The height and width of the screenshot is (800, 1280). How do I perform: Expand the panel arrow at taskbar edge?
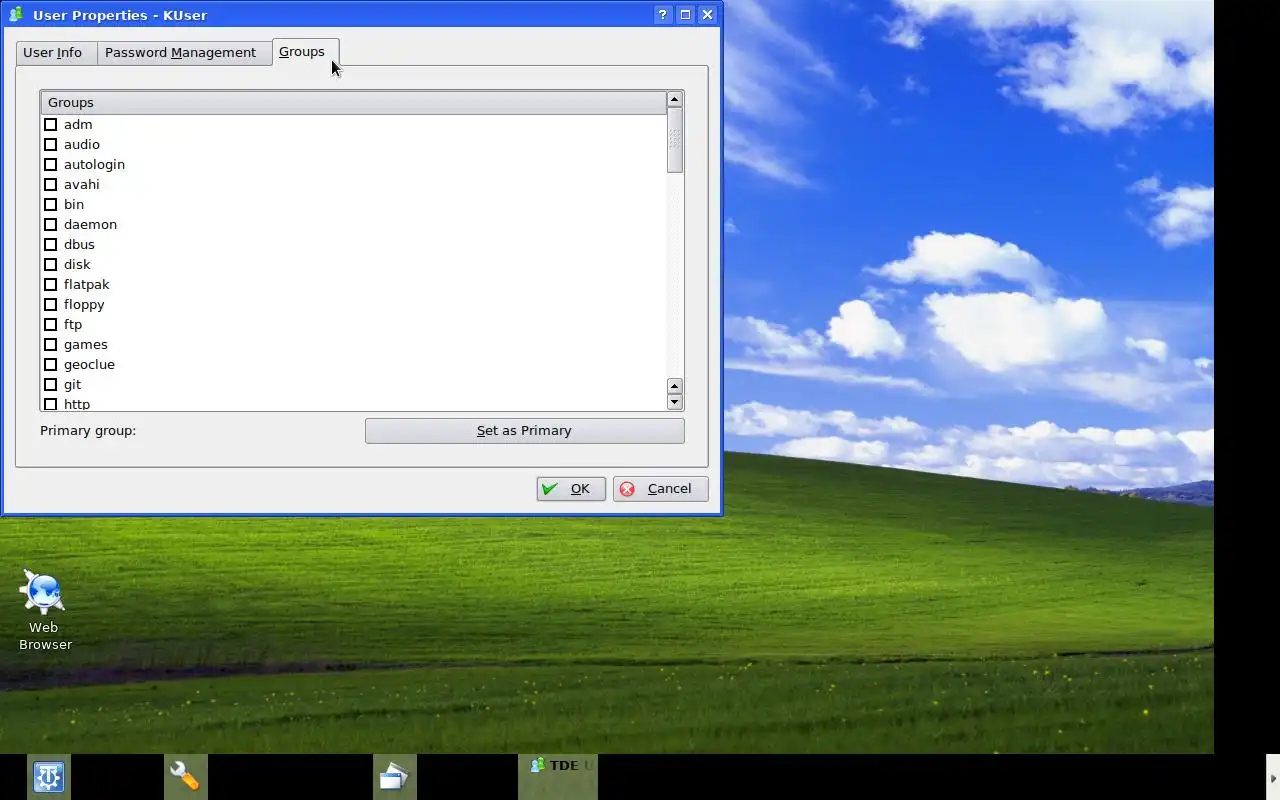pos(1273,777)
